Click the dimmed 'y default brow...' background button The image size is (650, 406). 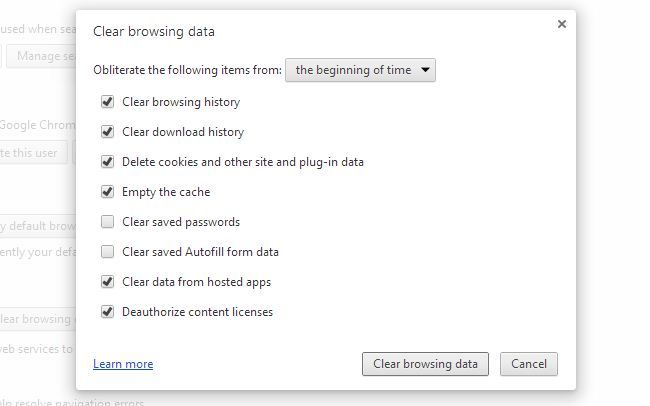pos(38,225)
